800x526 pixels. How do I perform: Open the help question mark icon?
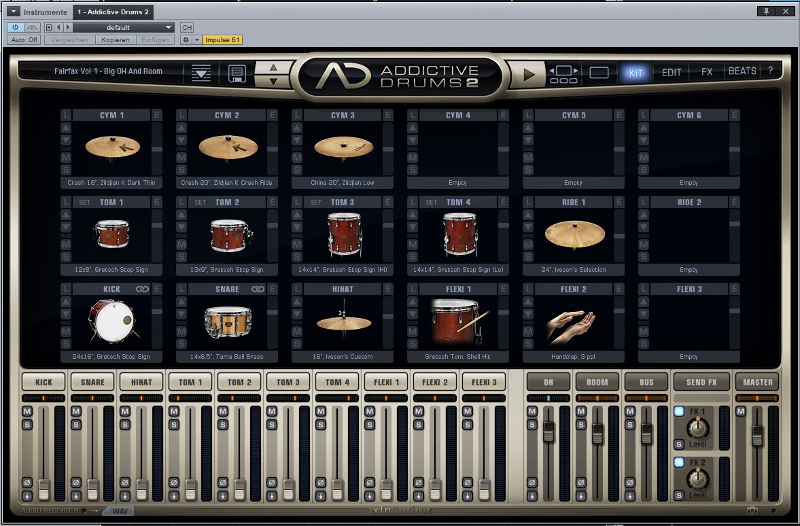click(770, 71)
